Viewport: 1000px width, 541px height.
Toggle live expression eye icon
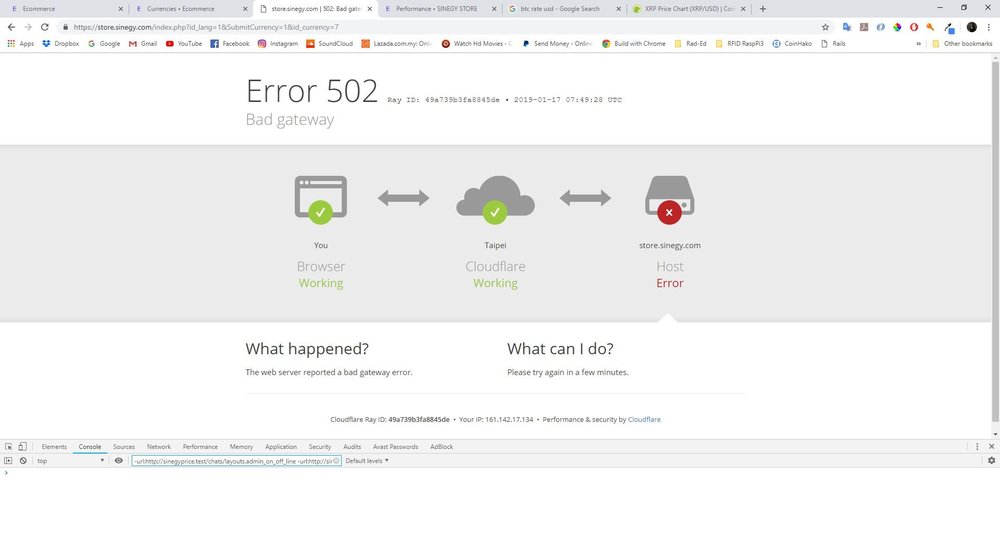pos(119,461)
